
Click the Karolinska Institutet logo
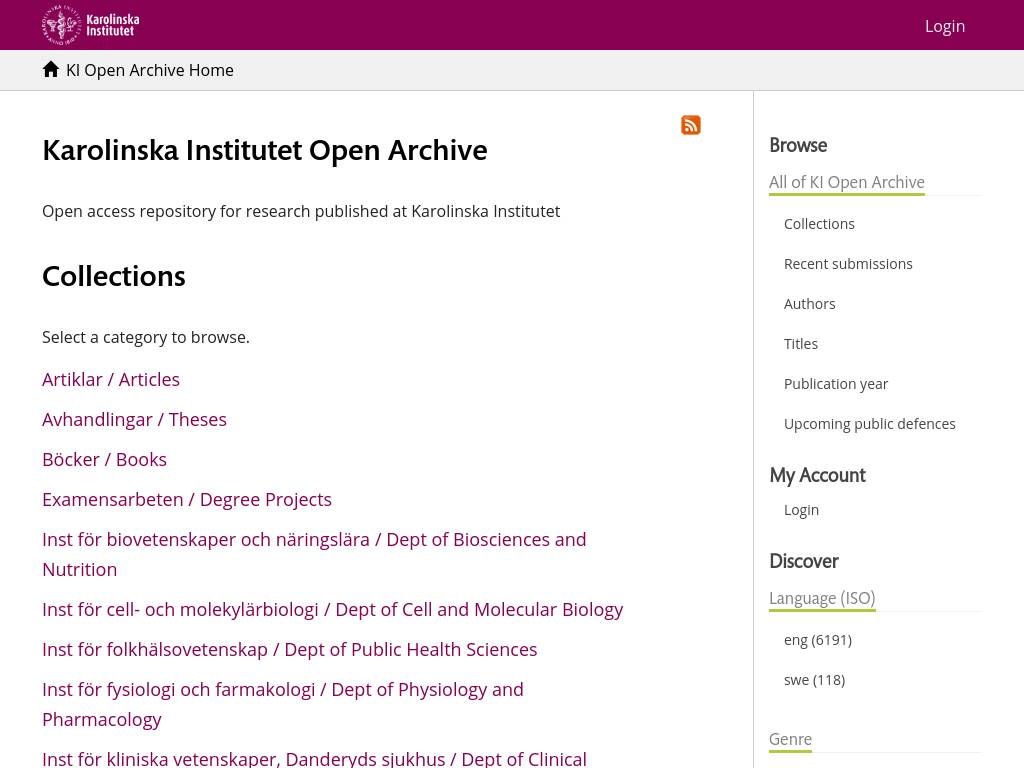click(x=90, y=25)
